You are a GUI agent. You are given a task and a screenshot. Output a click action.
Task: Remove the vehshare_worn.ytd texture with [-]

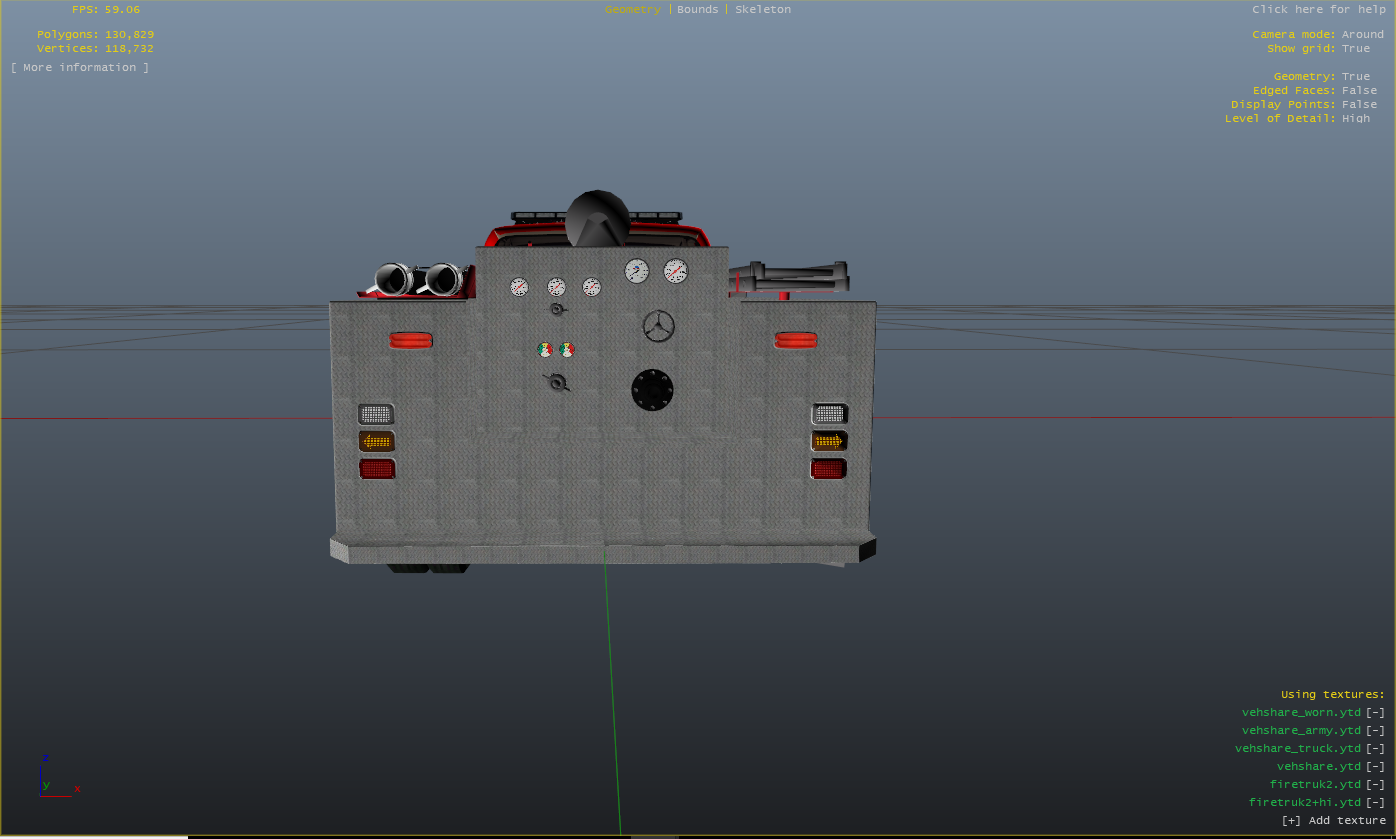1376,713
